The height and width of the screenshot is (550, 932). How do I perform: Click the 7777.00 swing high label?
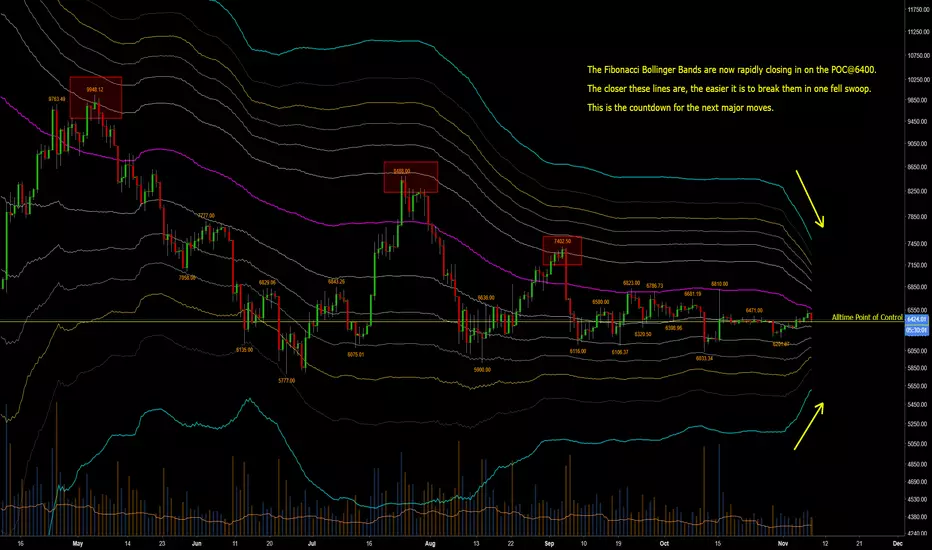206,216
